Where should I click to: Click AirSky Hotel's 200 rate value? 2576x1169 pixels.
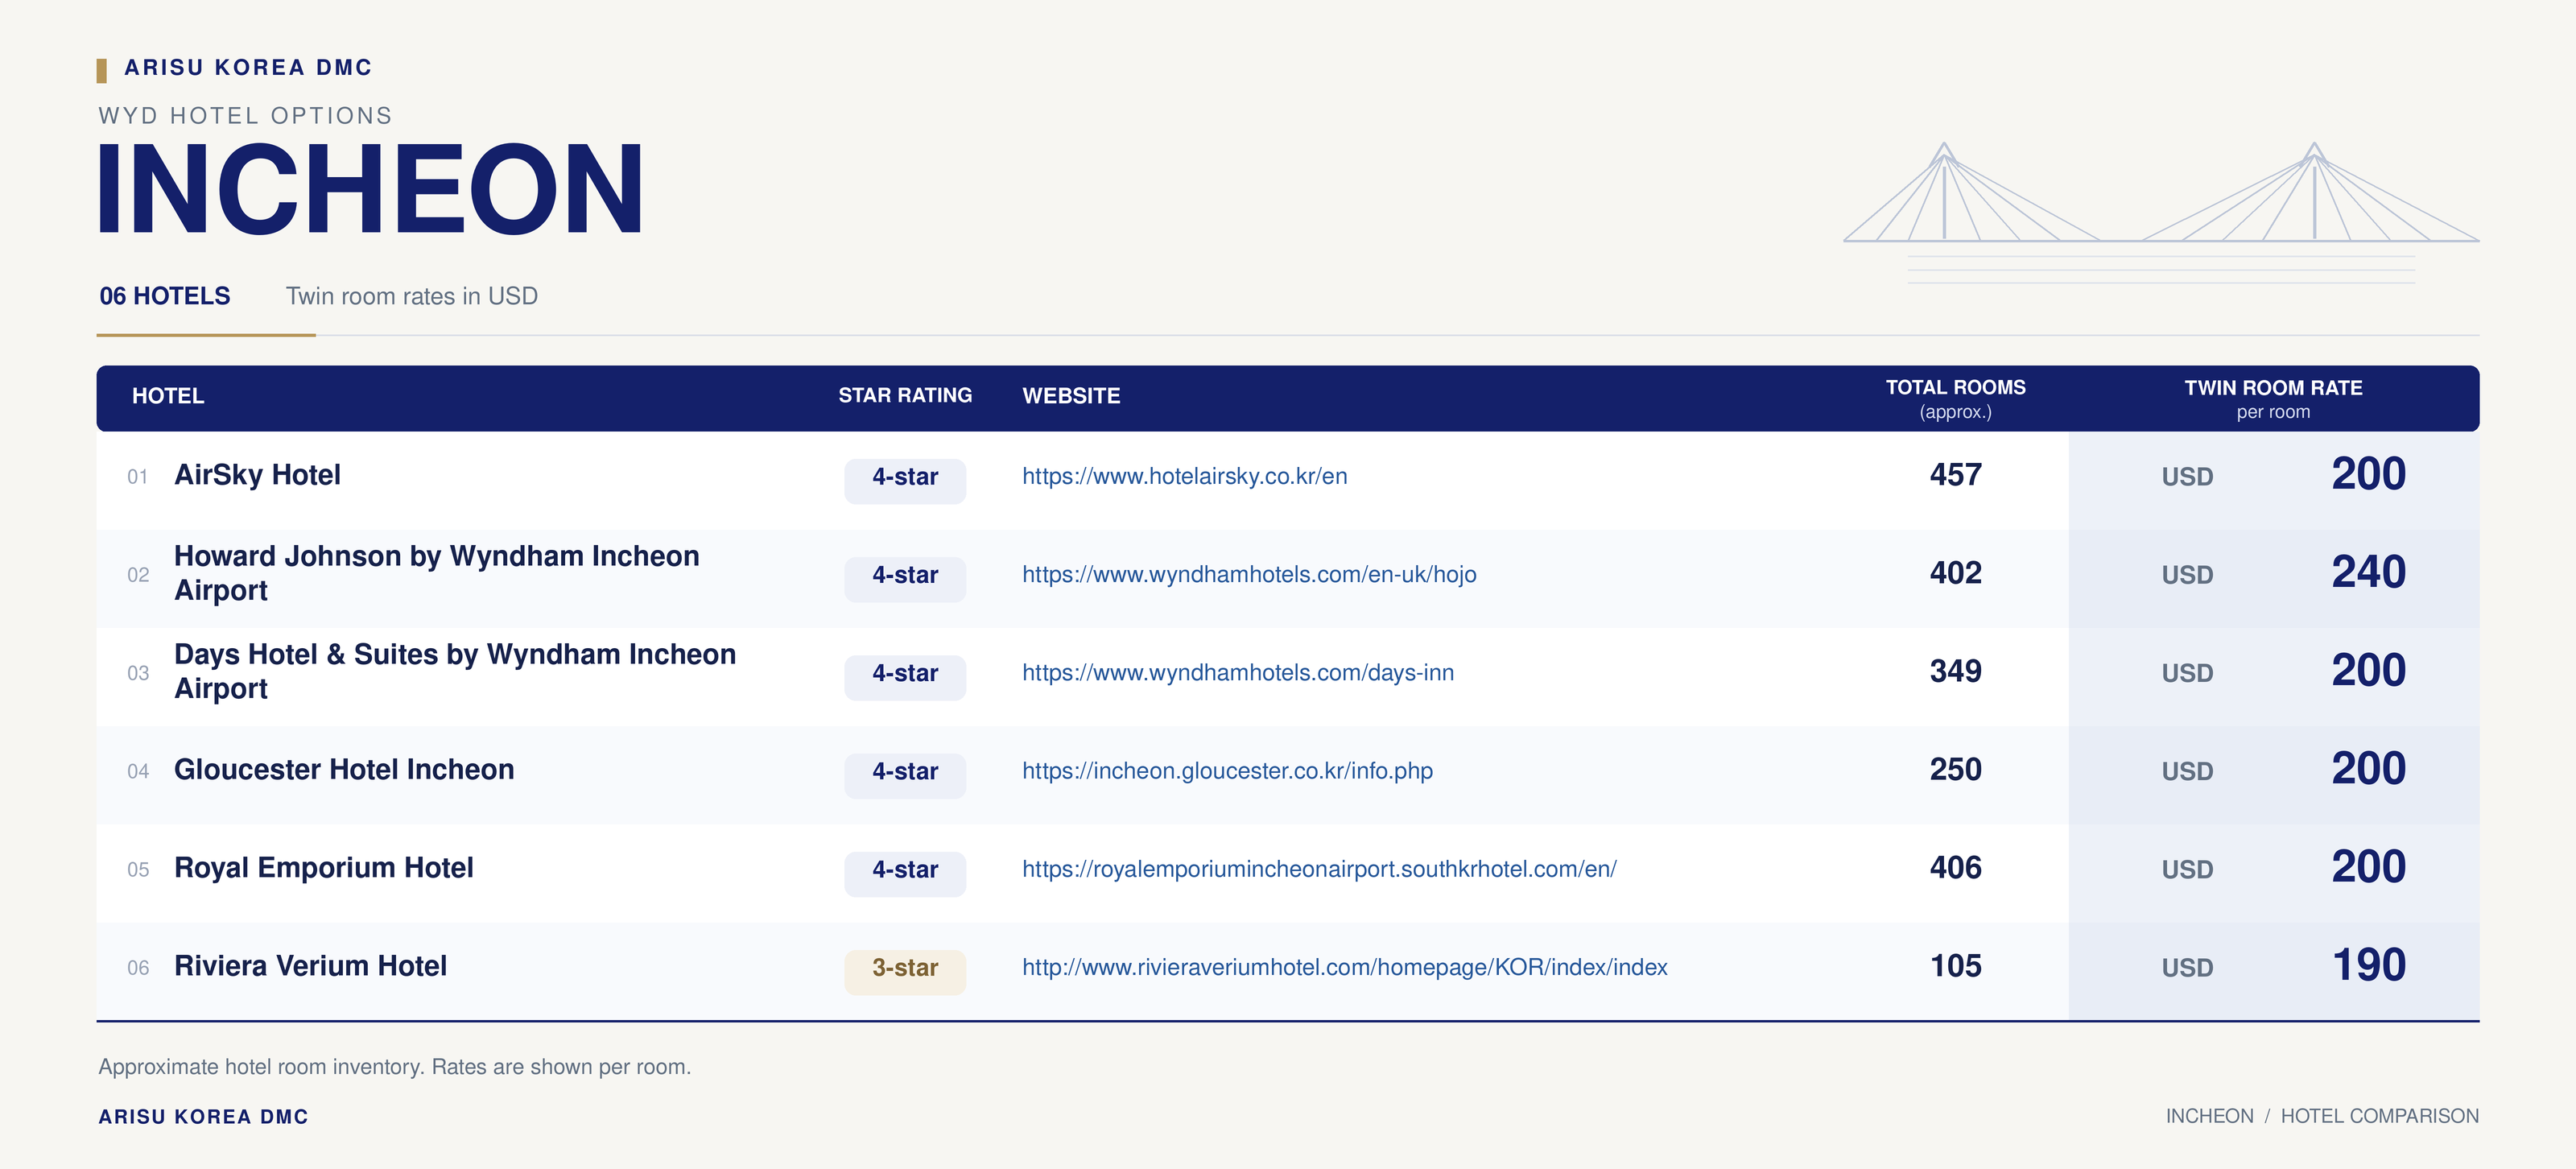[x=2368, y=474]
